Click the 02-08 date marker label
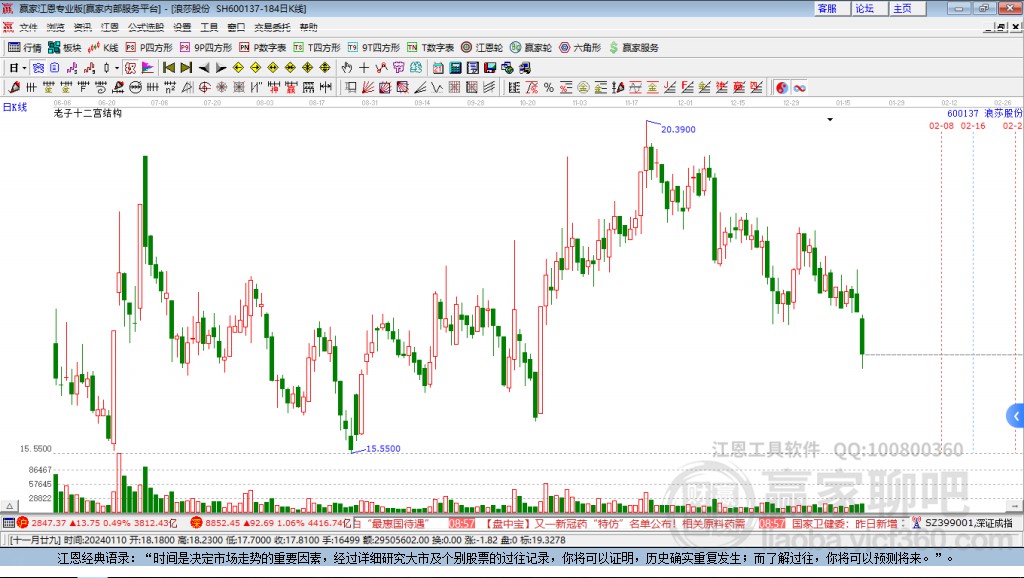 tap(941, 125)
